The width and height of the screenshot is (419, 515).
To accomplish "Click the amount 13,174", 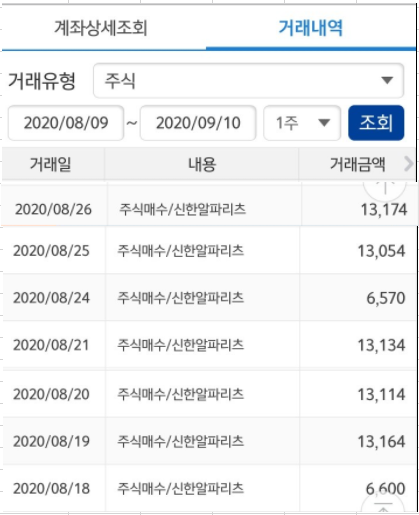I will (384, 210).
